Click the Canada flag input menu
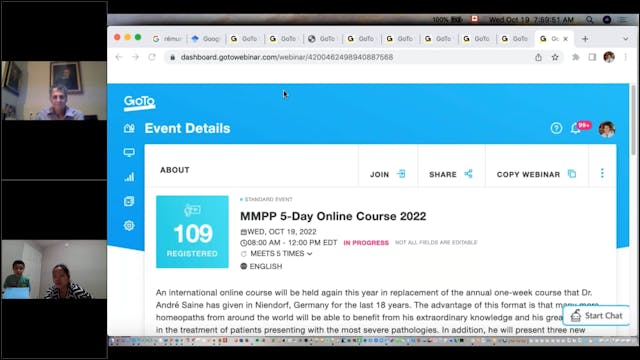Viewport: 640px width, 360px height. pyautogui.click(x=474, y=19)
